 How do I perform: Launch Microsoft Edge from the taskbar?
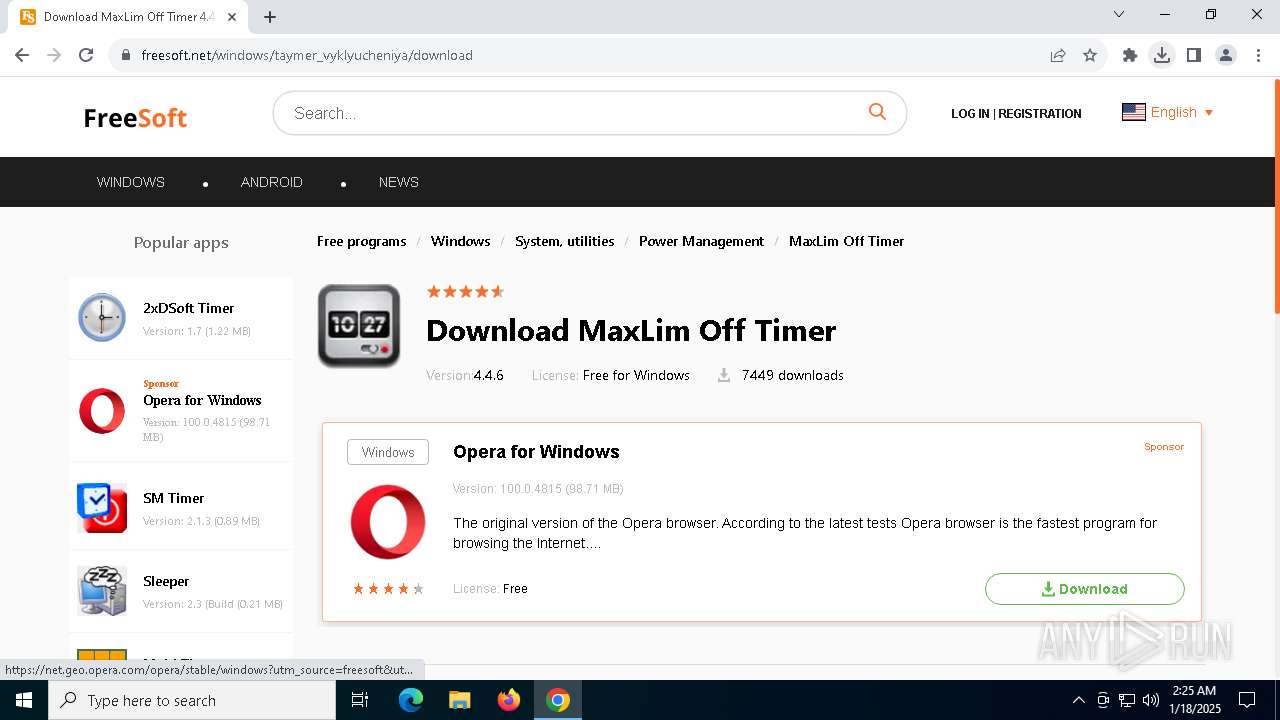point(411,700)
